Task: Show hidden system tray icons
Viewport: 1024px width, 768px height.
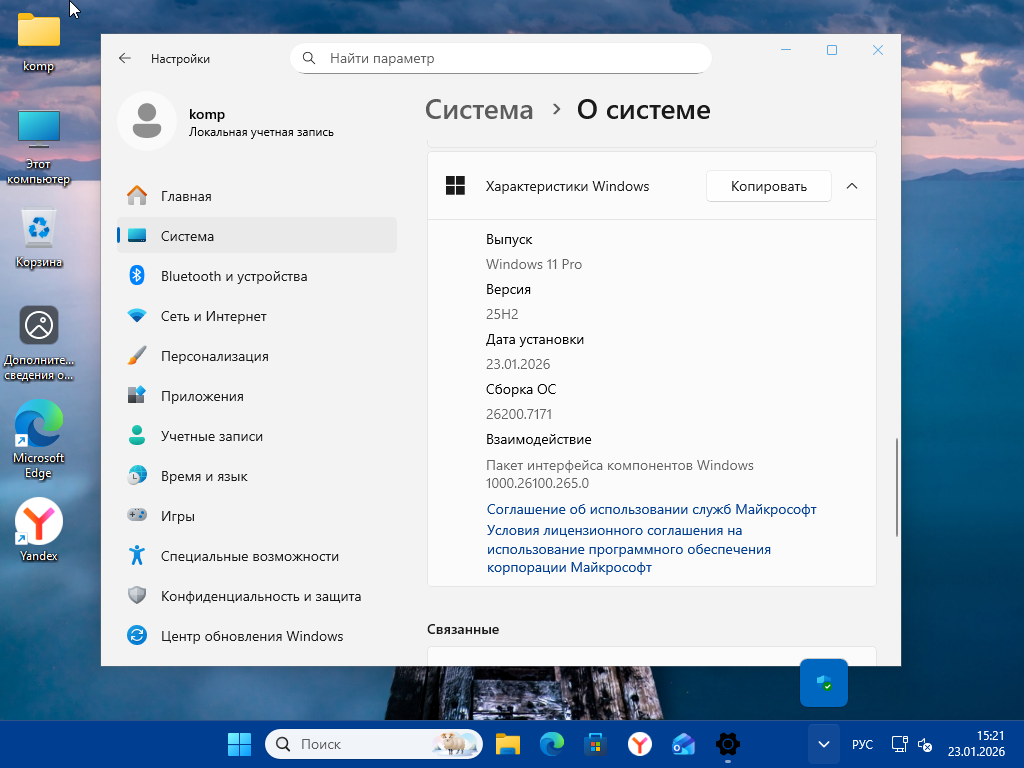Action: tap(823, 744)
